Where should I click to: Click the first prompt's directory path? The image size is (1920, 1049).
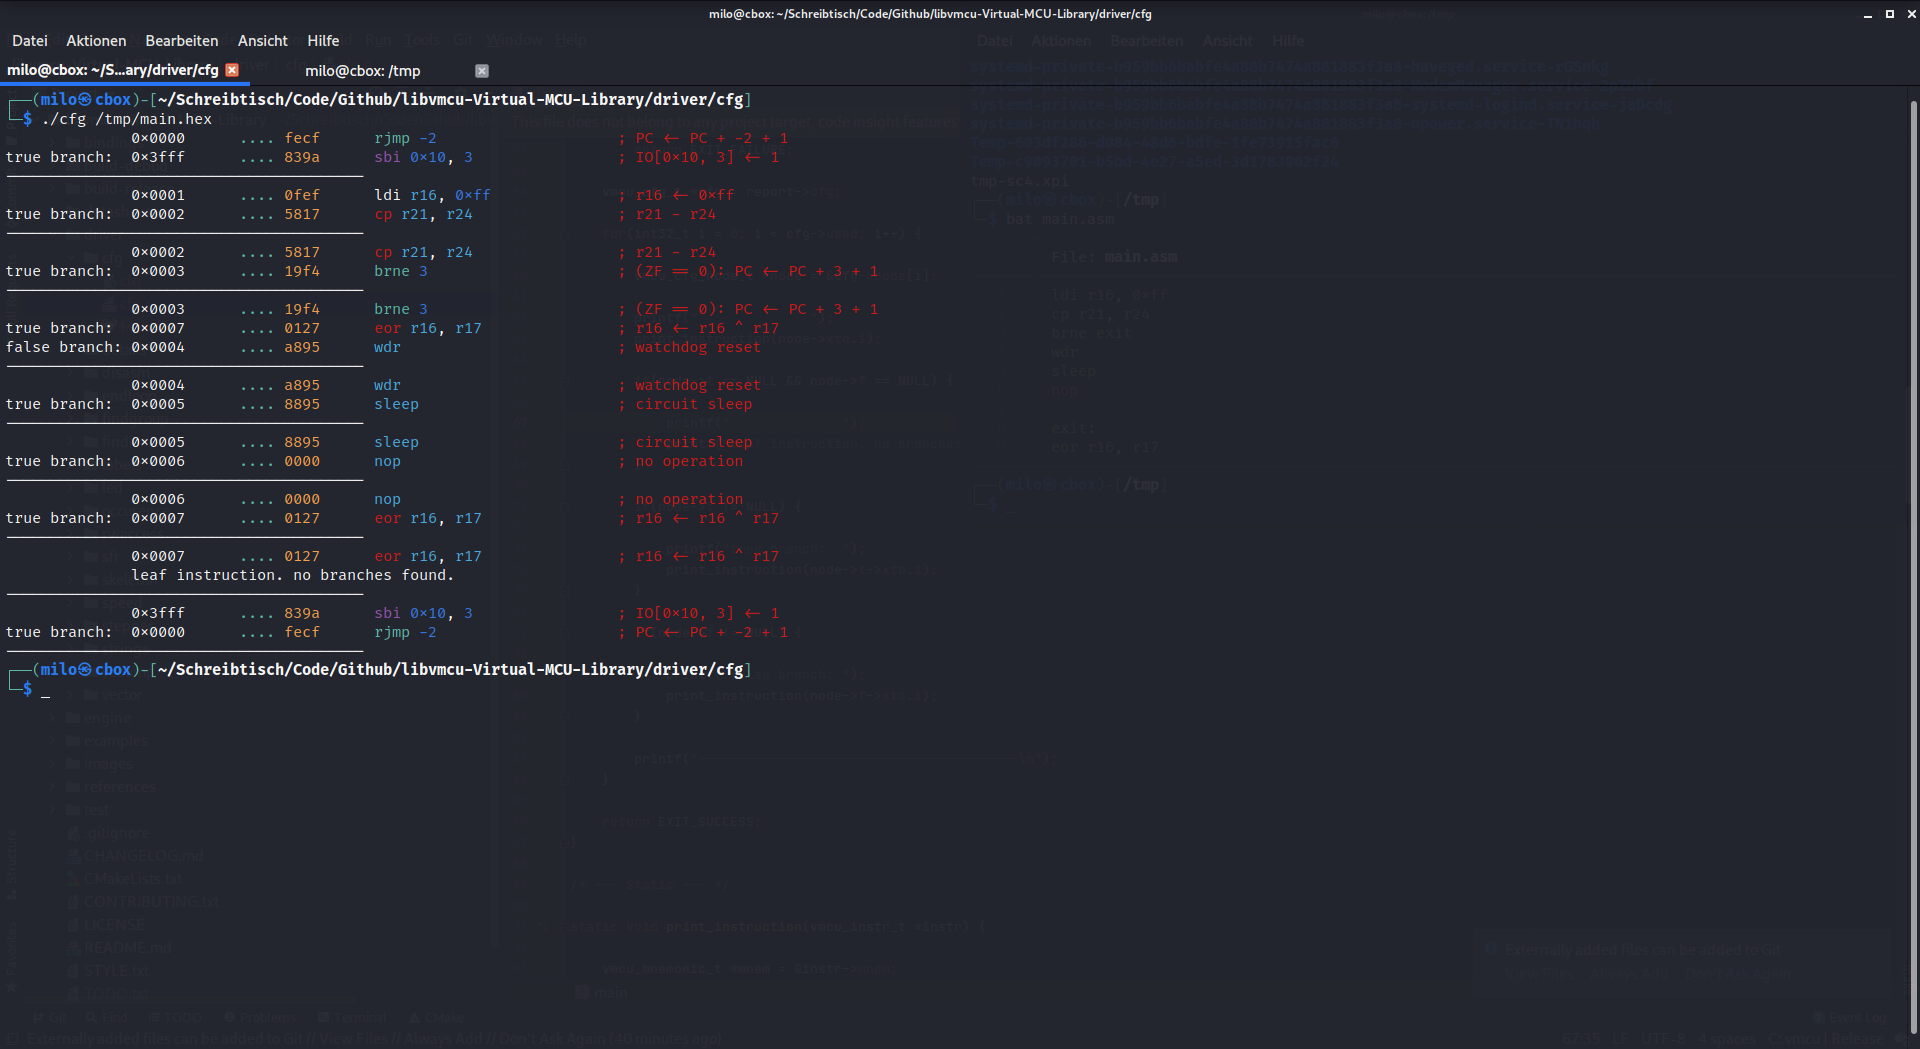[451, 100]
